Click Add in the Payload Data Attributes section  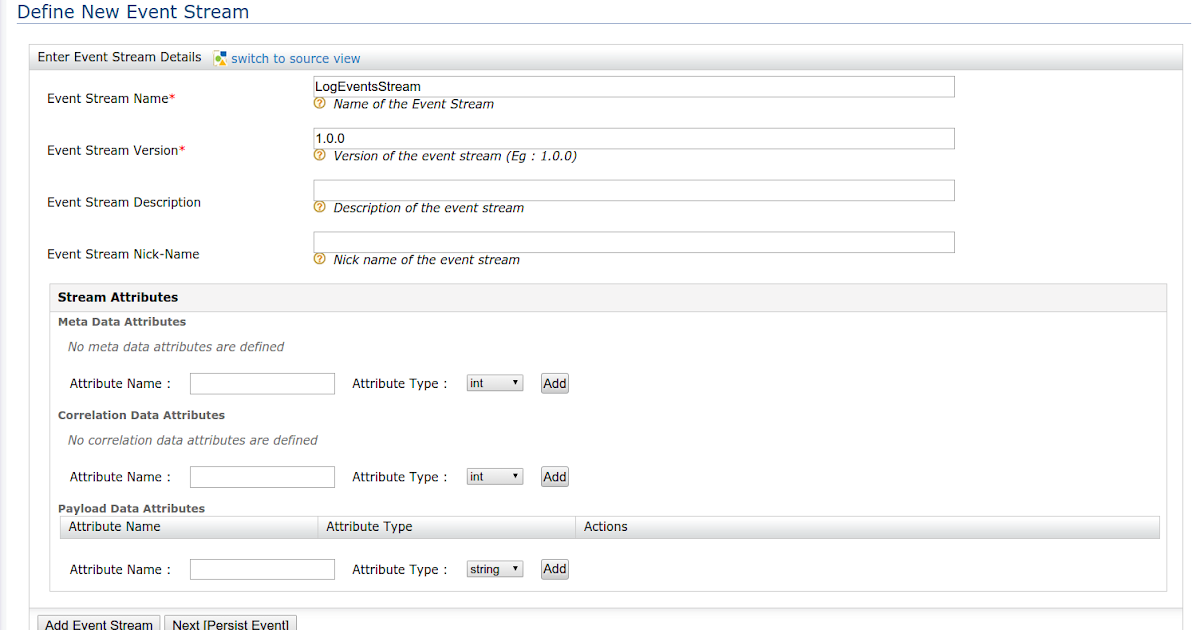554,568
